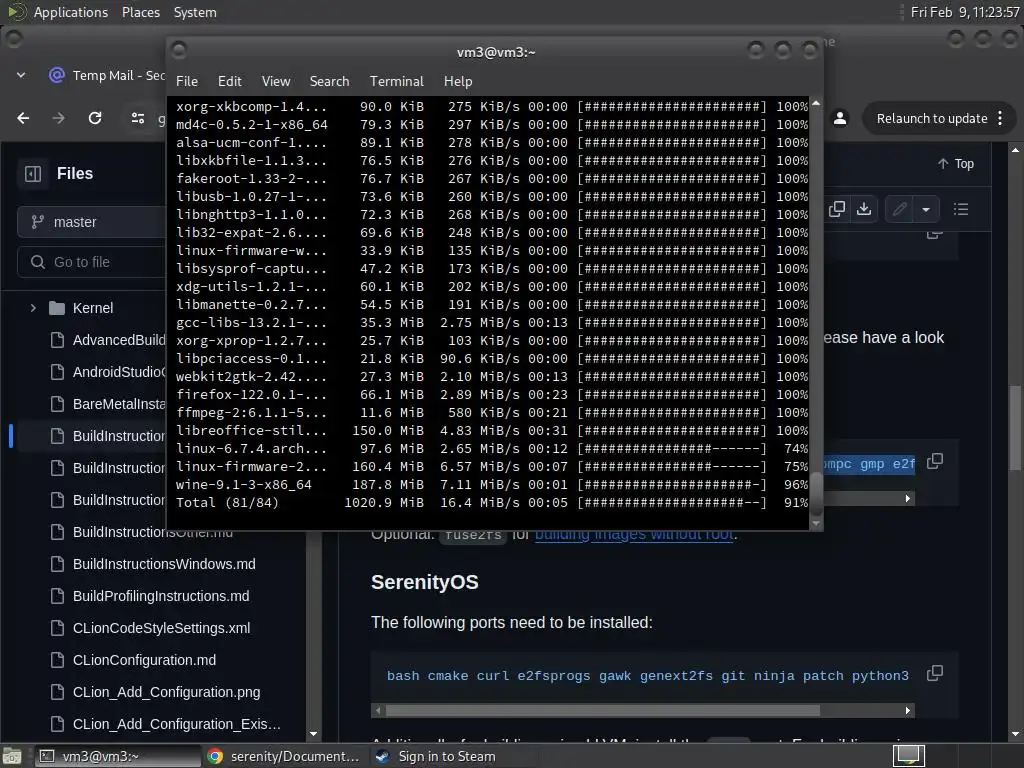Click the SerenityOS heading
Screen dimensions: 1024x768
[424, 582]
